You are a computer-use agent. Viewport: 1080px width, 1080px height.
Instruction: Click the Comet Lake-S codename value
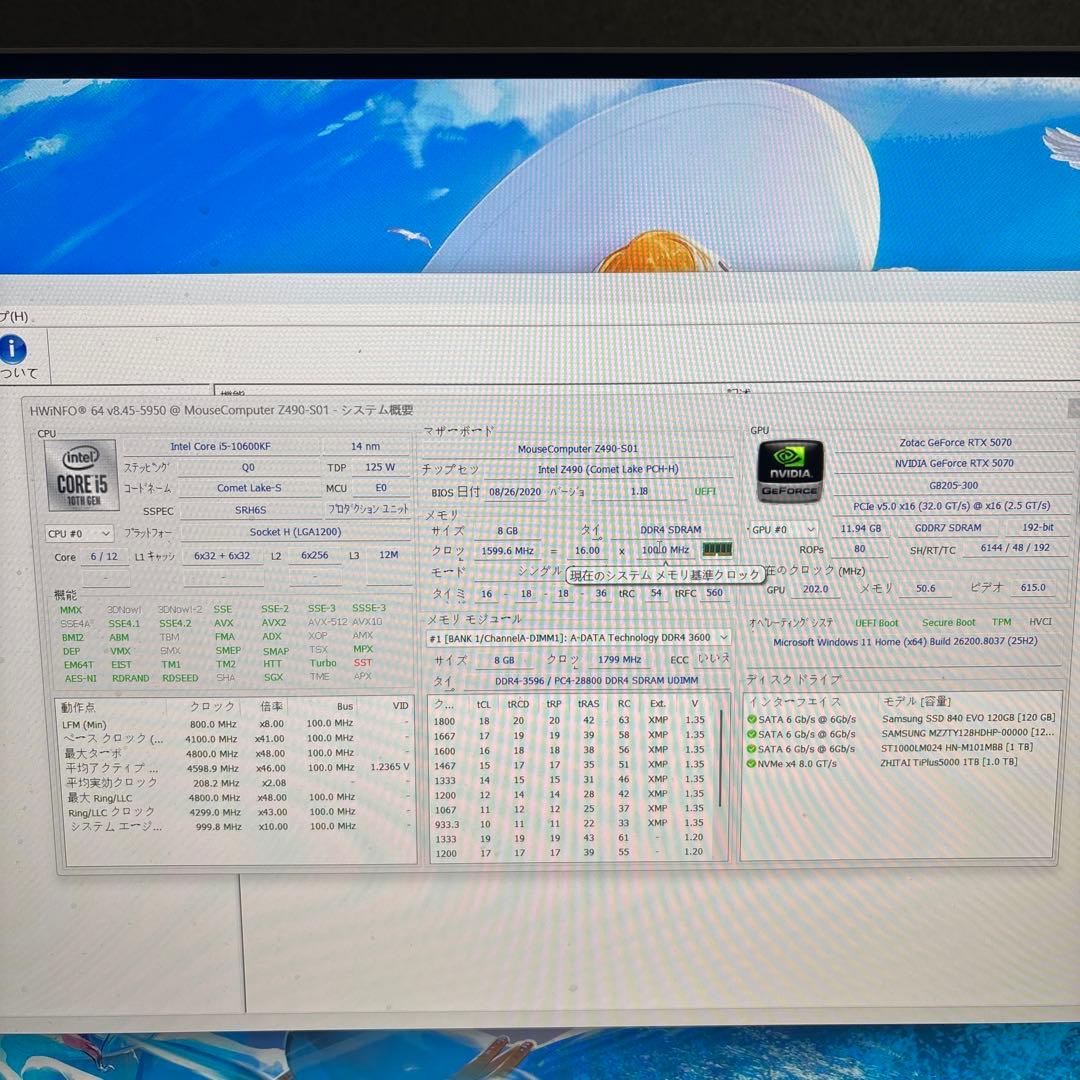tap(249, 488)
